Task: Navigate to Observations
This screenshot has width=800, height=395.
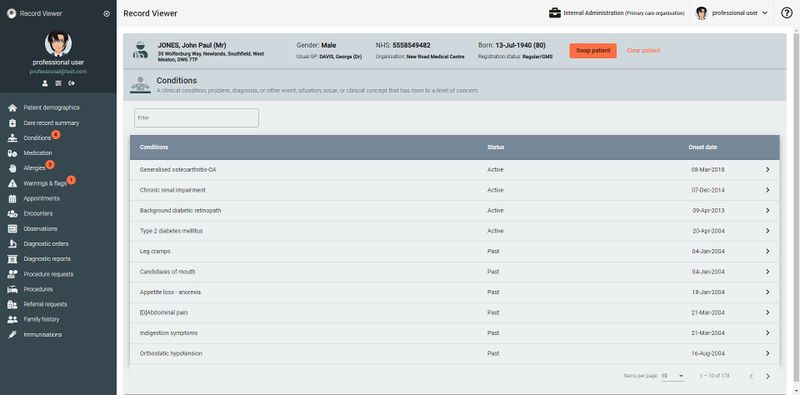Action: (x=40, y=229)
